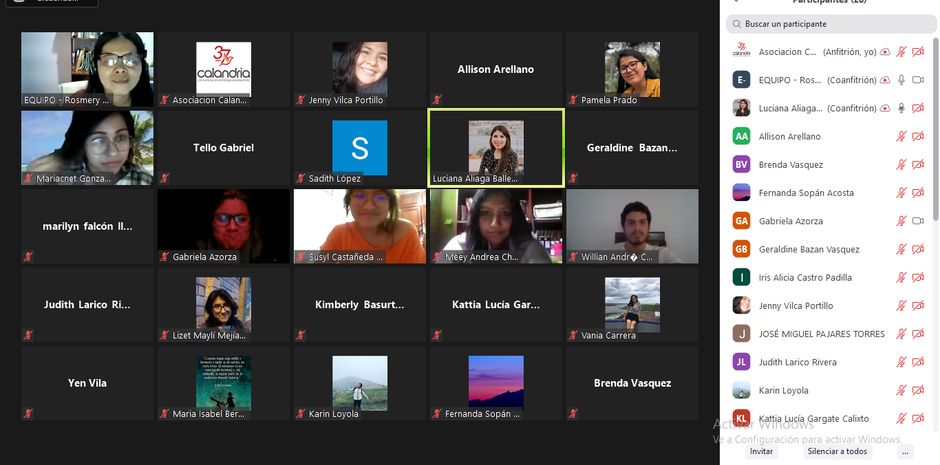
Task: Click muted mic icon for Brenda Vasquez row
Action: pyautogui.click(x=901, y=165)
